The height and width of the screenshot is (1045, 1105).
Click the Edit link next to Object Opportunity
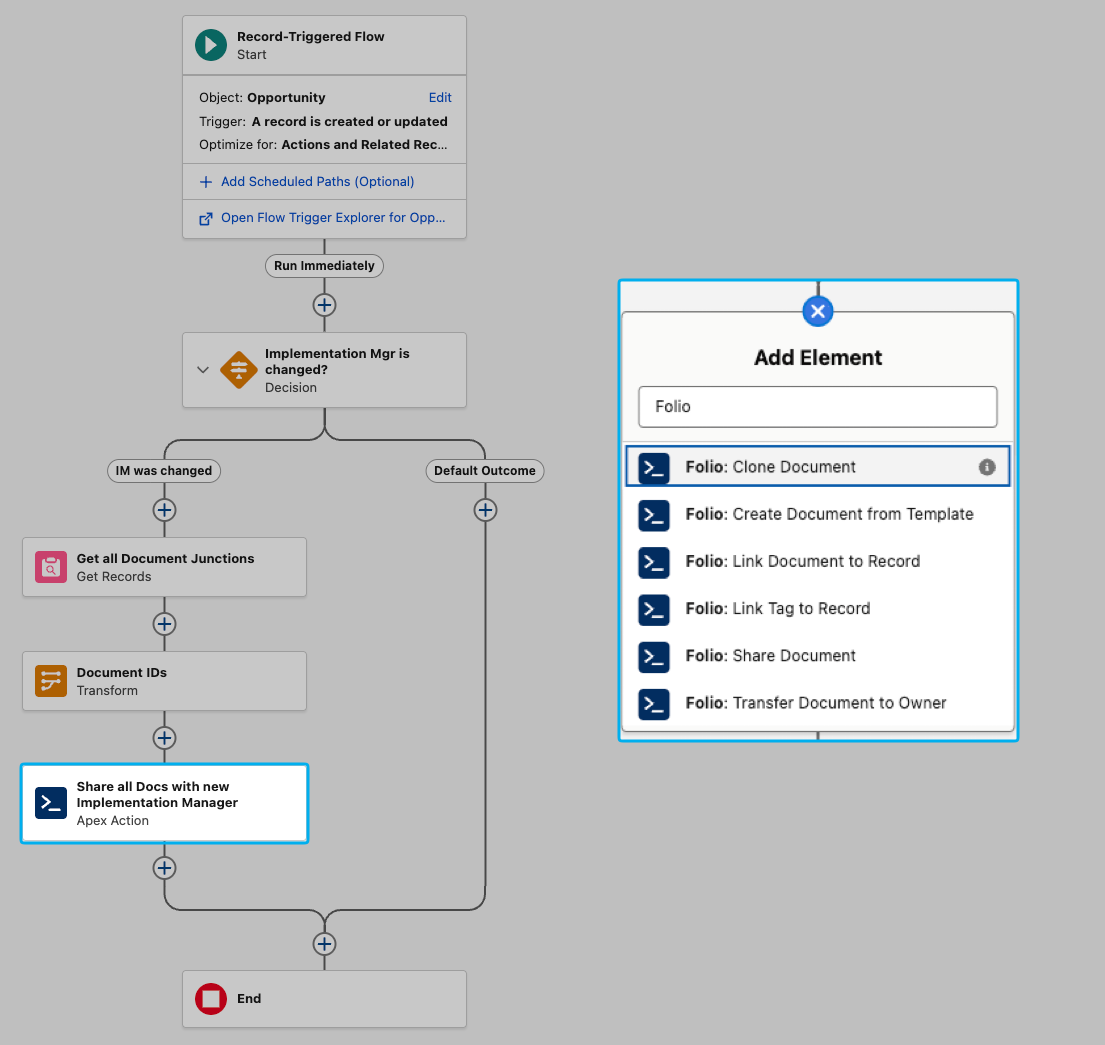pos(440,97)
